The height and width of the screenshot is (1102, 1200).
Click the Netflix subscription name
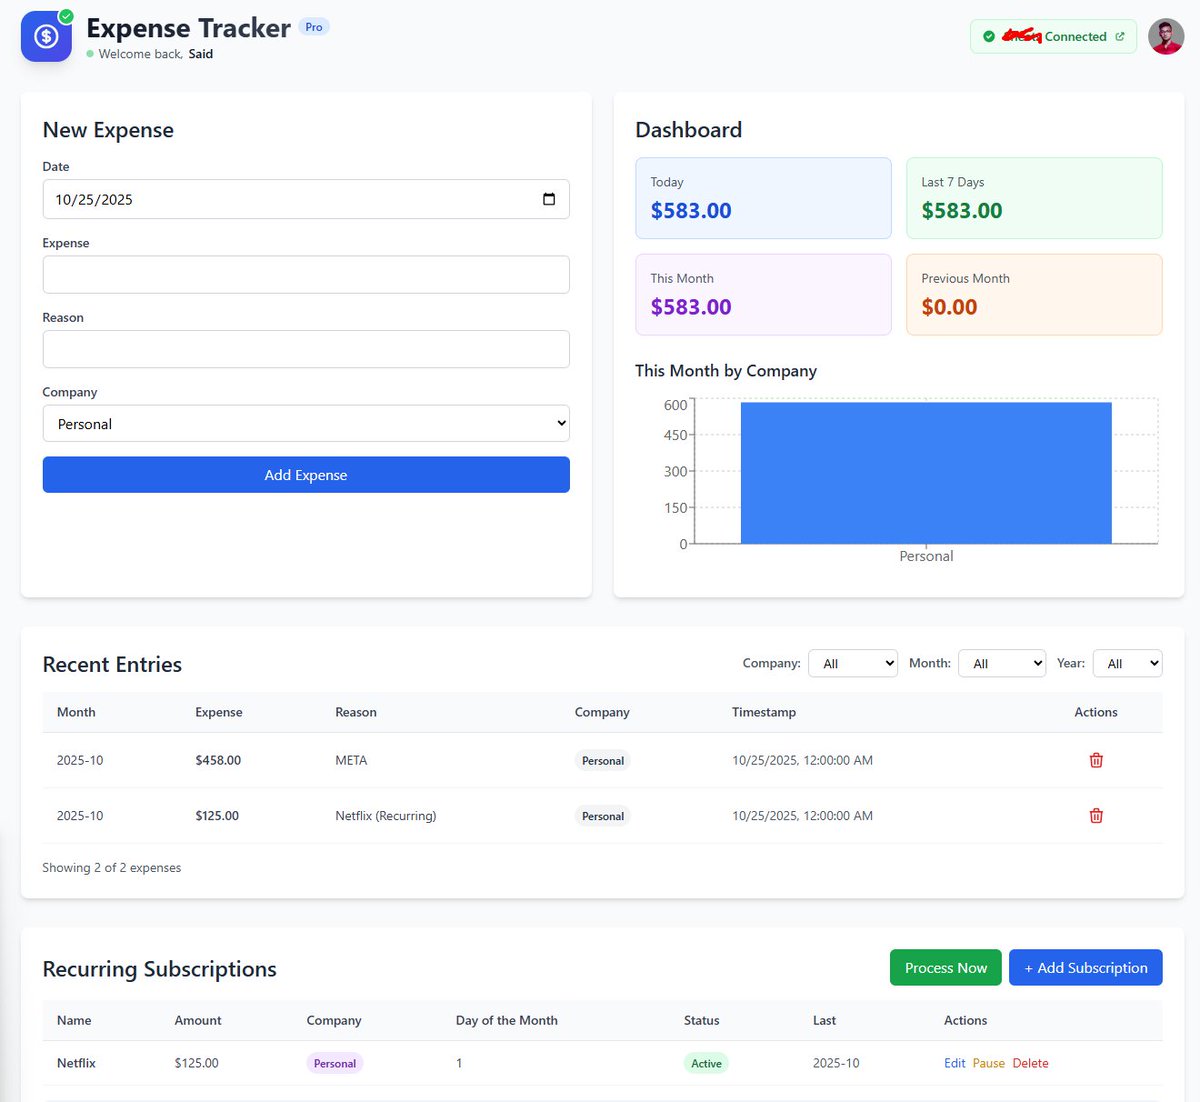(x=76, y=1063)
